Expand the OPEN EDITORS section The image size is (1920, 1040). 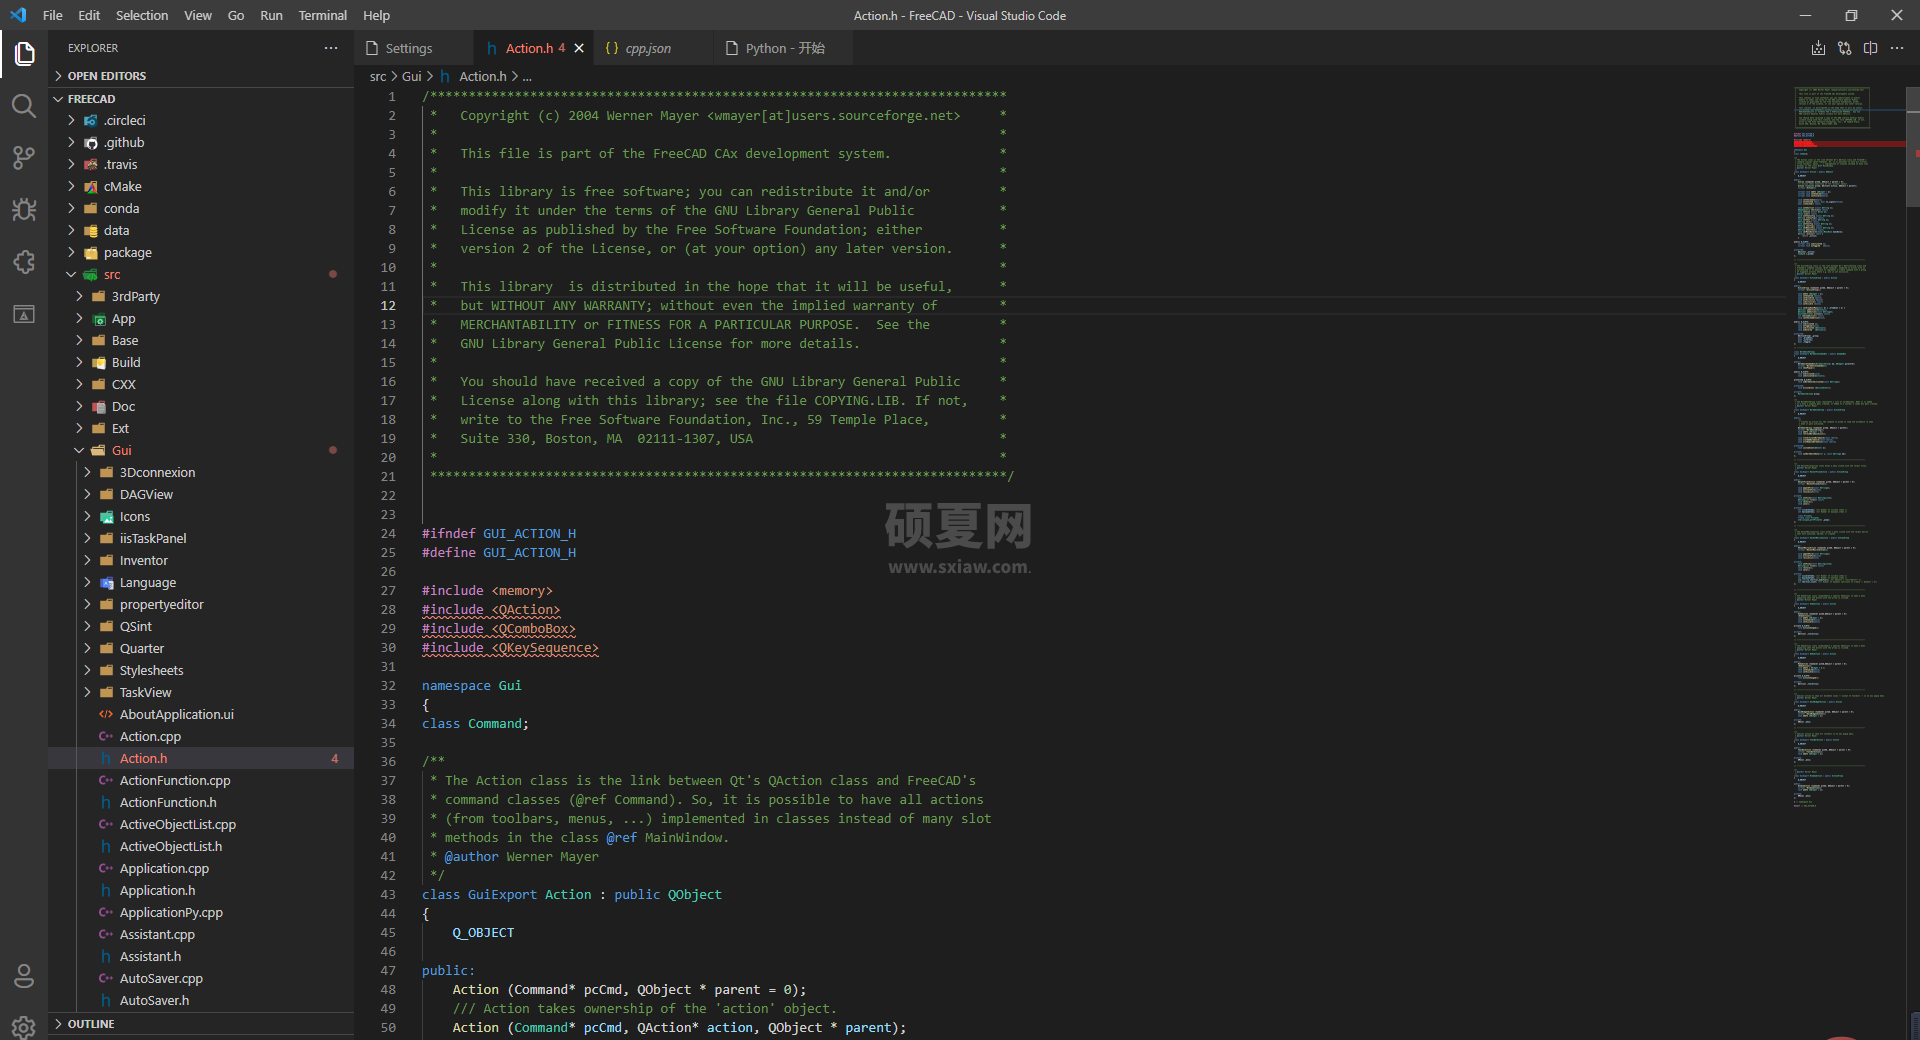click(x=201, y=76)
